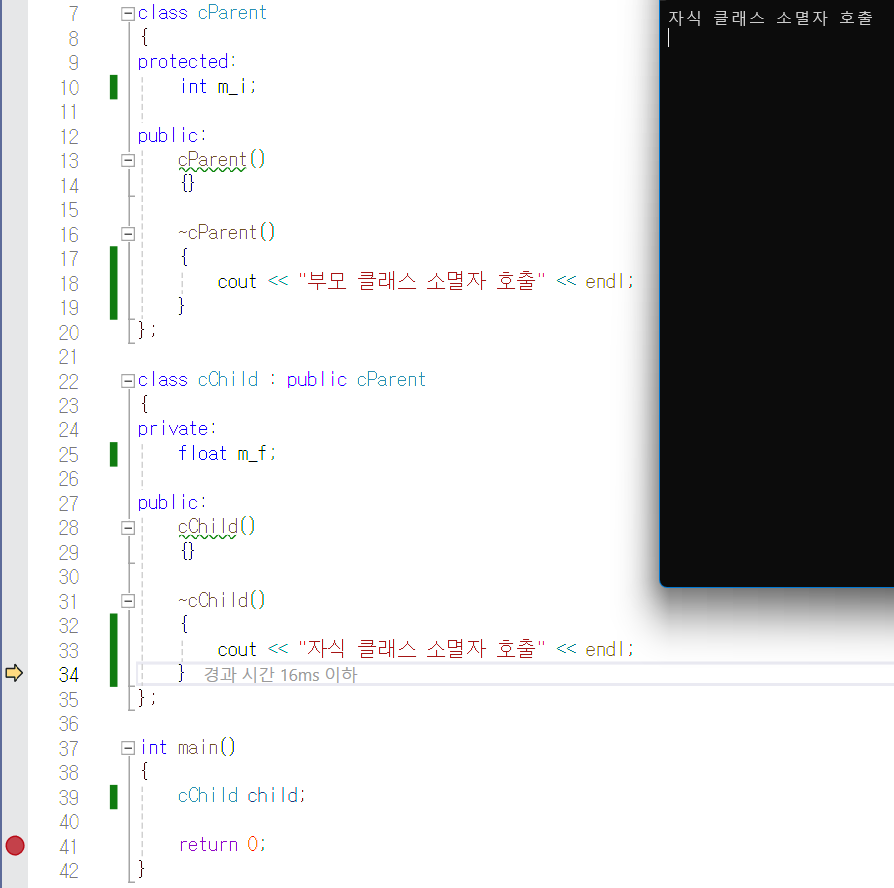Click the empty {} braces on line 29
Screen dimensions: 894x888
(188, 551)
